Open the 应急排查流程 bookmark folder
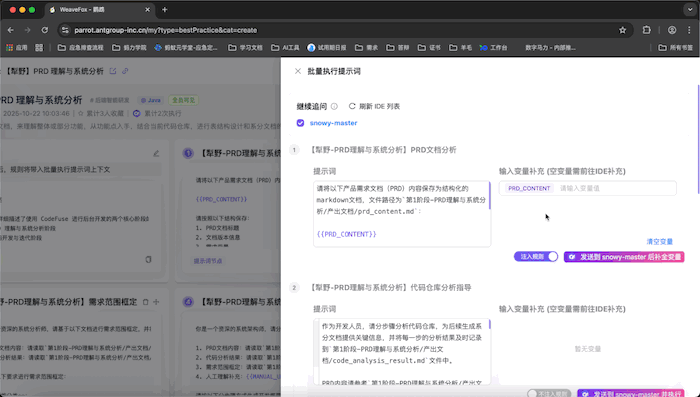This screenshot has width=700, height=397. (81, 47)
